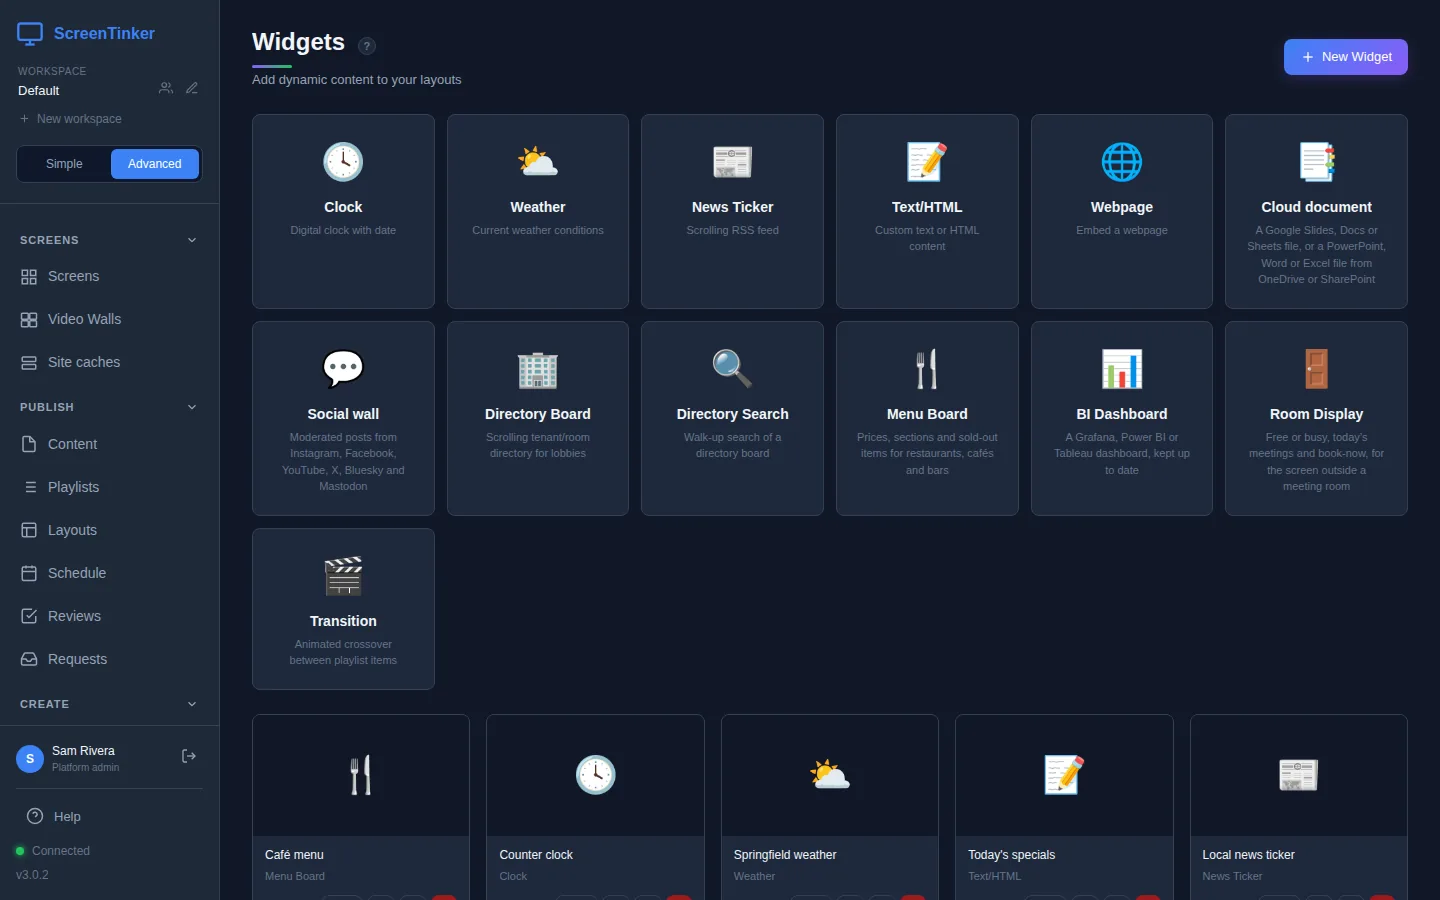Open the Today's specials widget thumbnail
Viewport: 1440px width, 900px height.
tap(1064, 775)
